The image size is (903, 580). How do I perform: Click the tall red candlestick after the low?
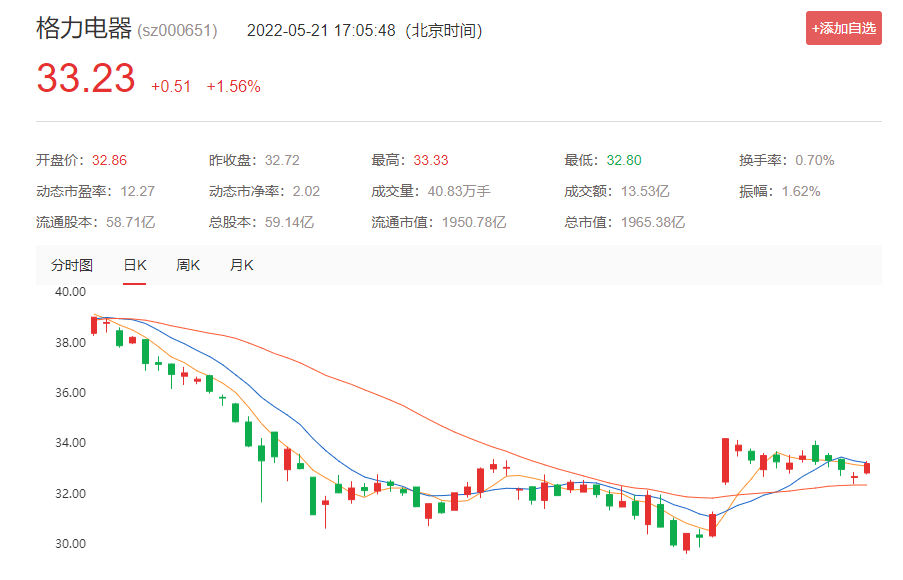click(x=725, y=460)
